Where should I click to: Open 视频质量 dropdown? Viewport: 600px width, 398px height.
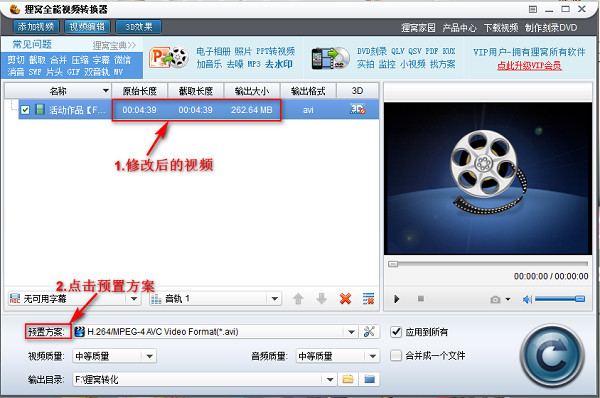click(149, 356)
